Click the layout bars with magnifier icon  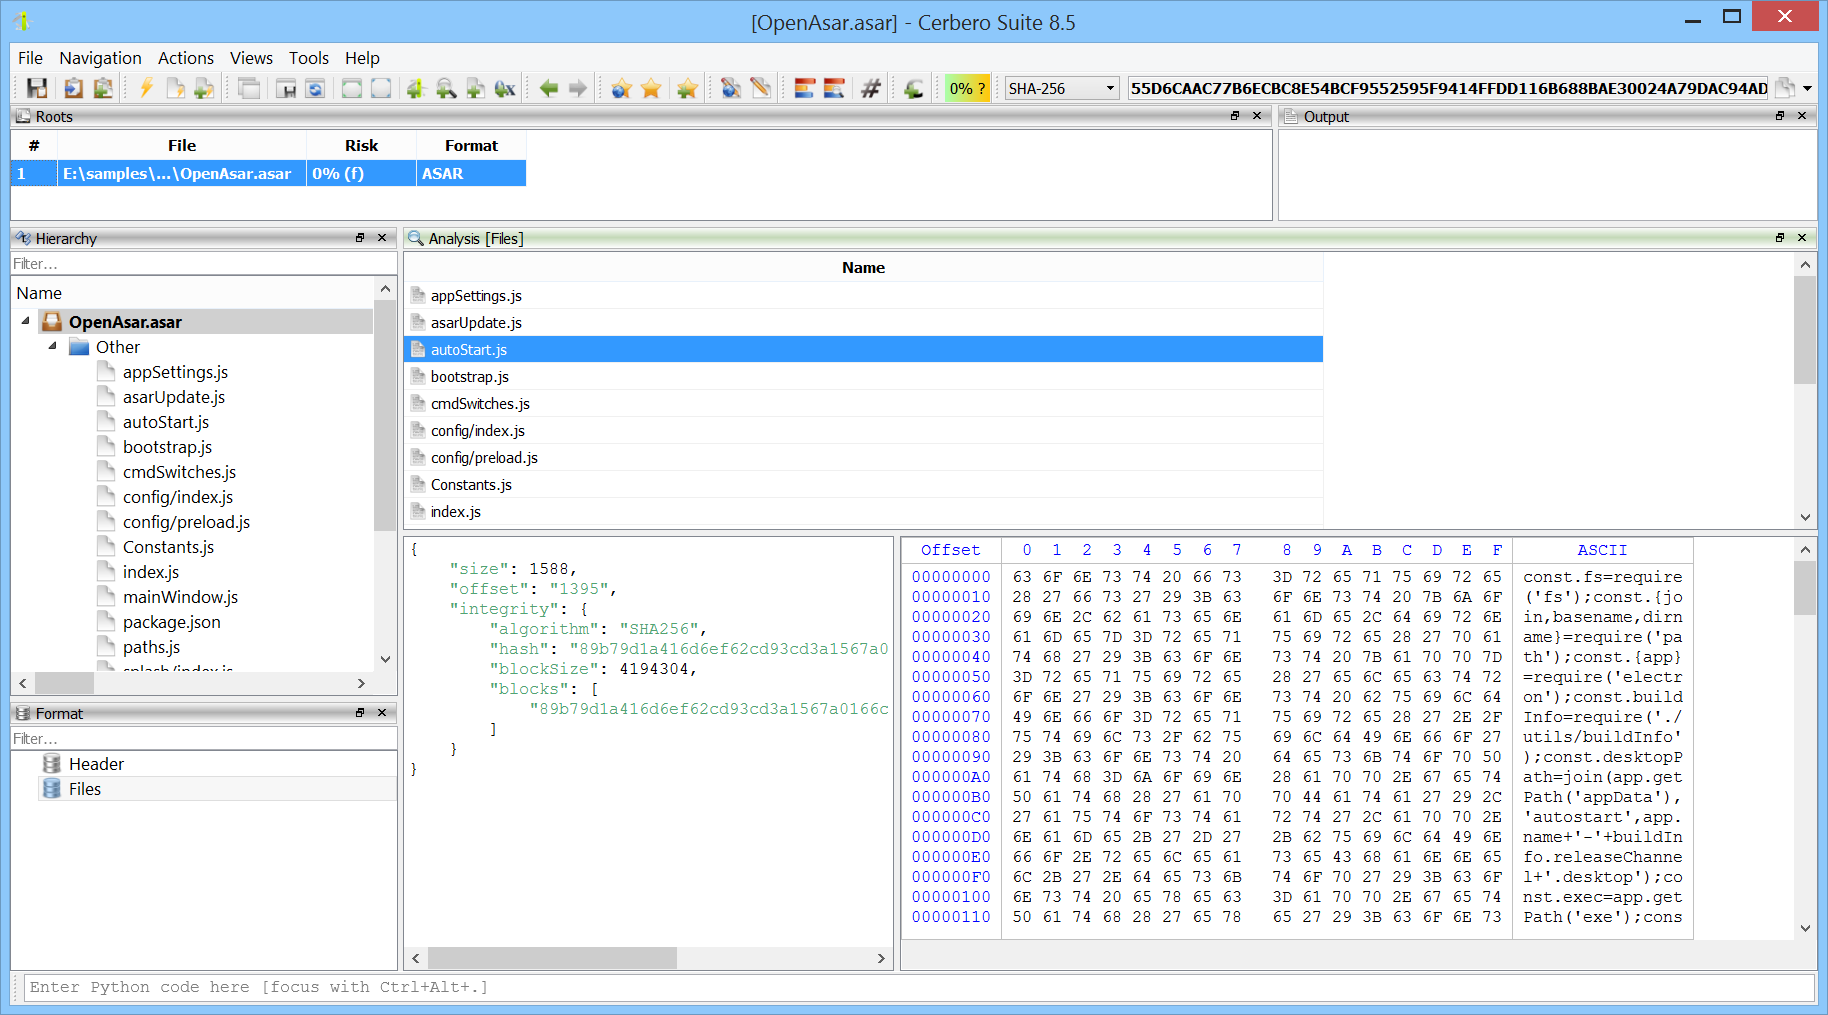click(x=834, y=88)
